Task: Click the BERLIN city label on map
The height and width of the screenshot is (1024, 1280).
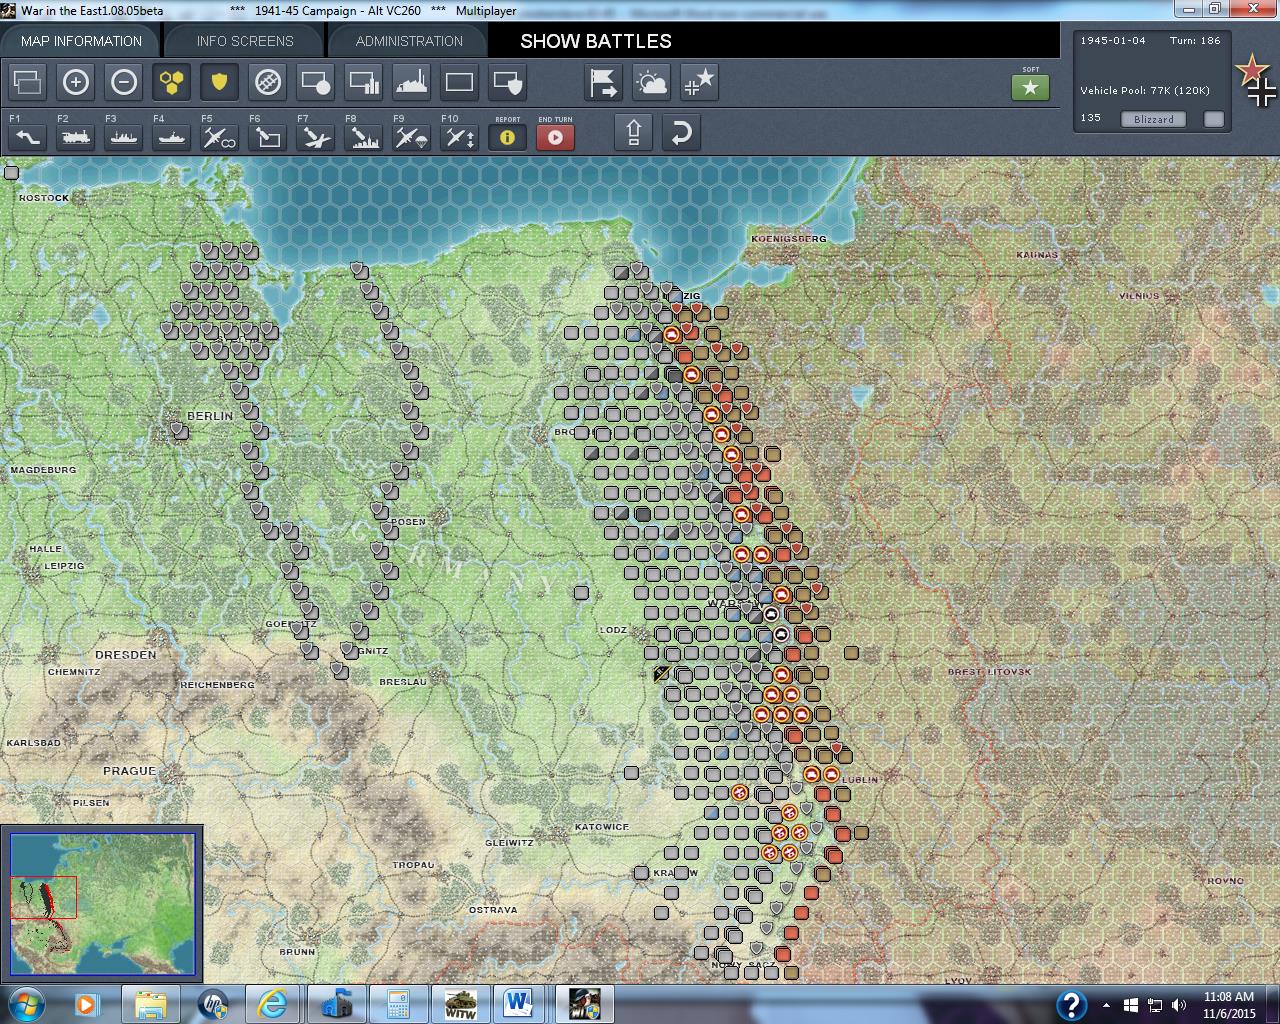Action: pos(210,415)
